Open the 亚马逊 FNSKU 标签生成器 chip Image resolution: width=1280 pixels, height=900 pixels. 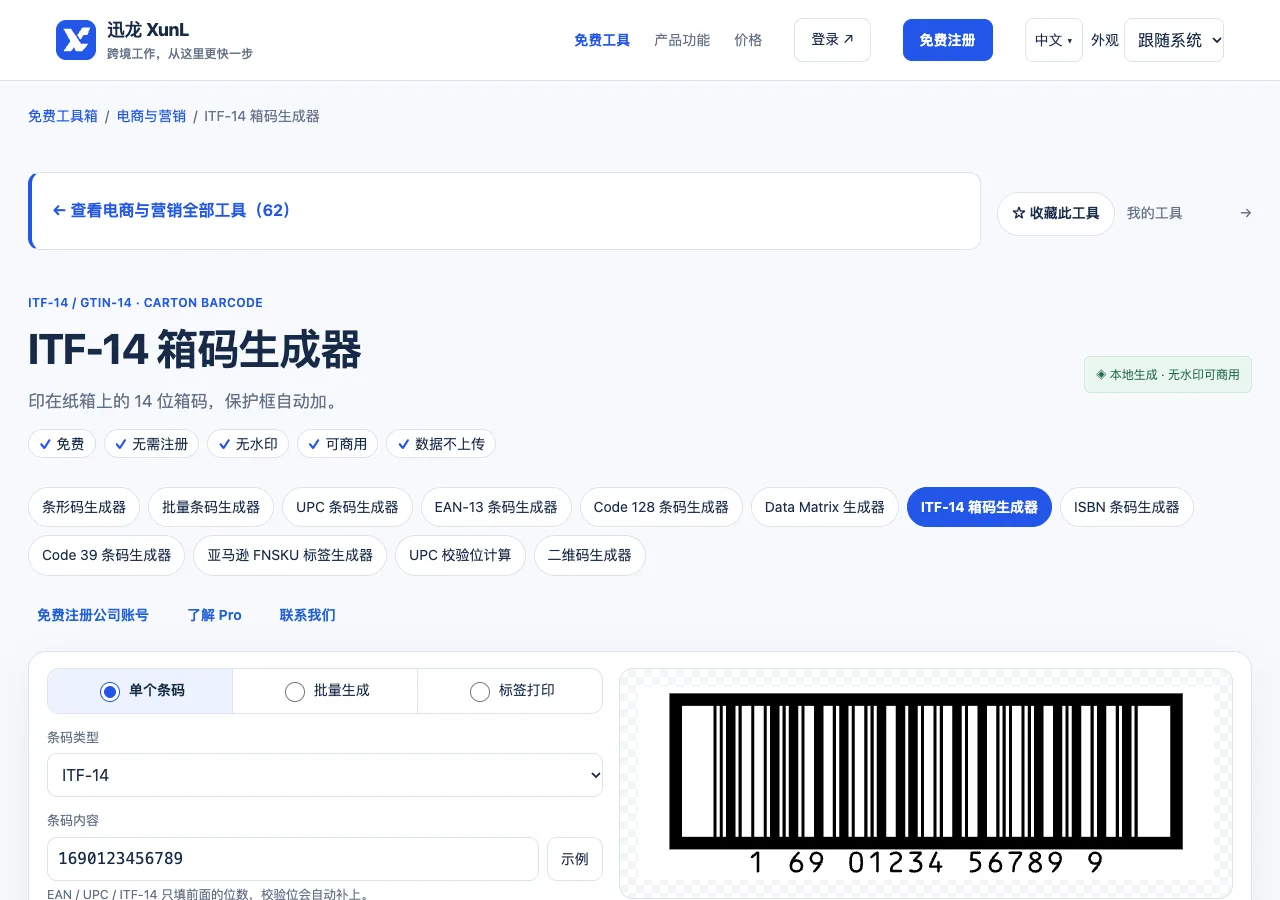coord(290,555)
